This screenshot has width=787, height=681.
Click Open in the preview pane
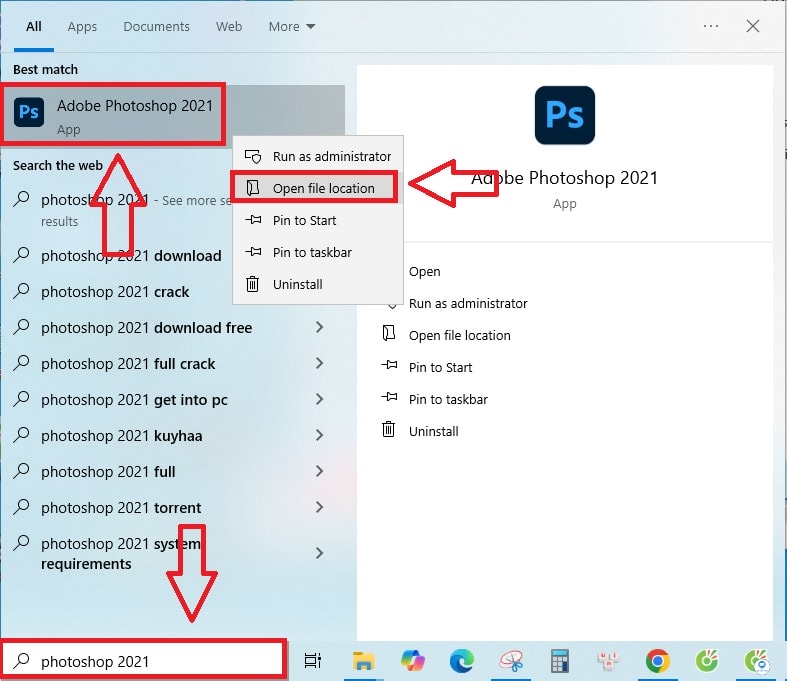(425, 271)
